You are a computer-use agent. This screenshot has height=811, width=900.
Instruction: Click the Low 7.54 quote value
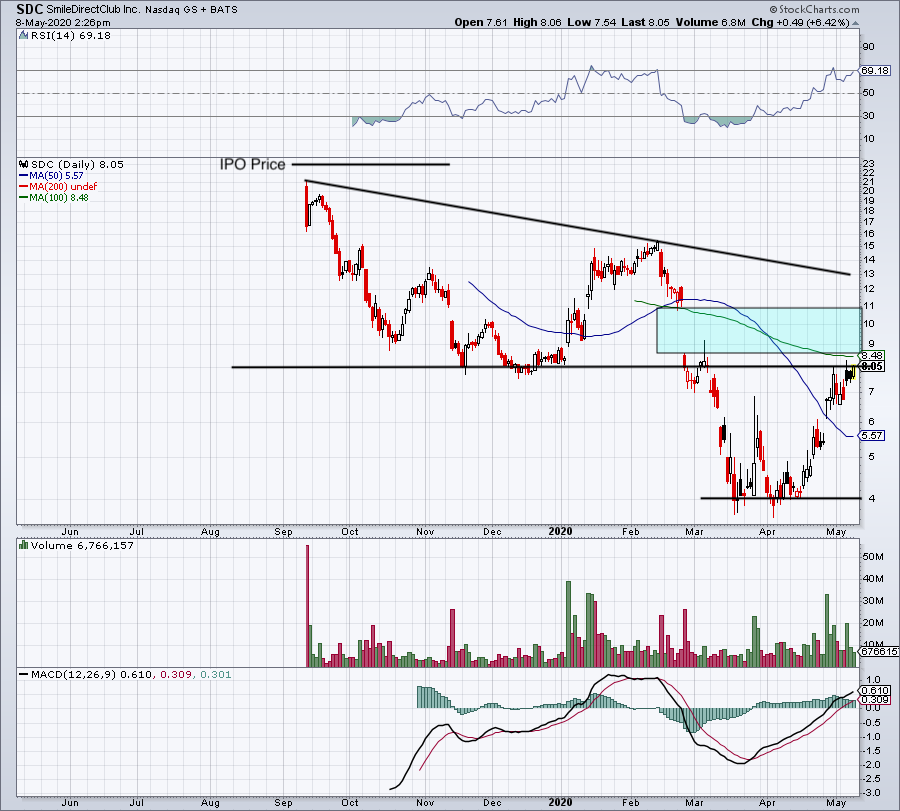[x=591, y=22]
